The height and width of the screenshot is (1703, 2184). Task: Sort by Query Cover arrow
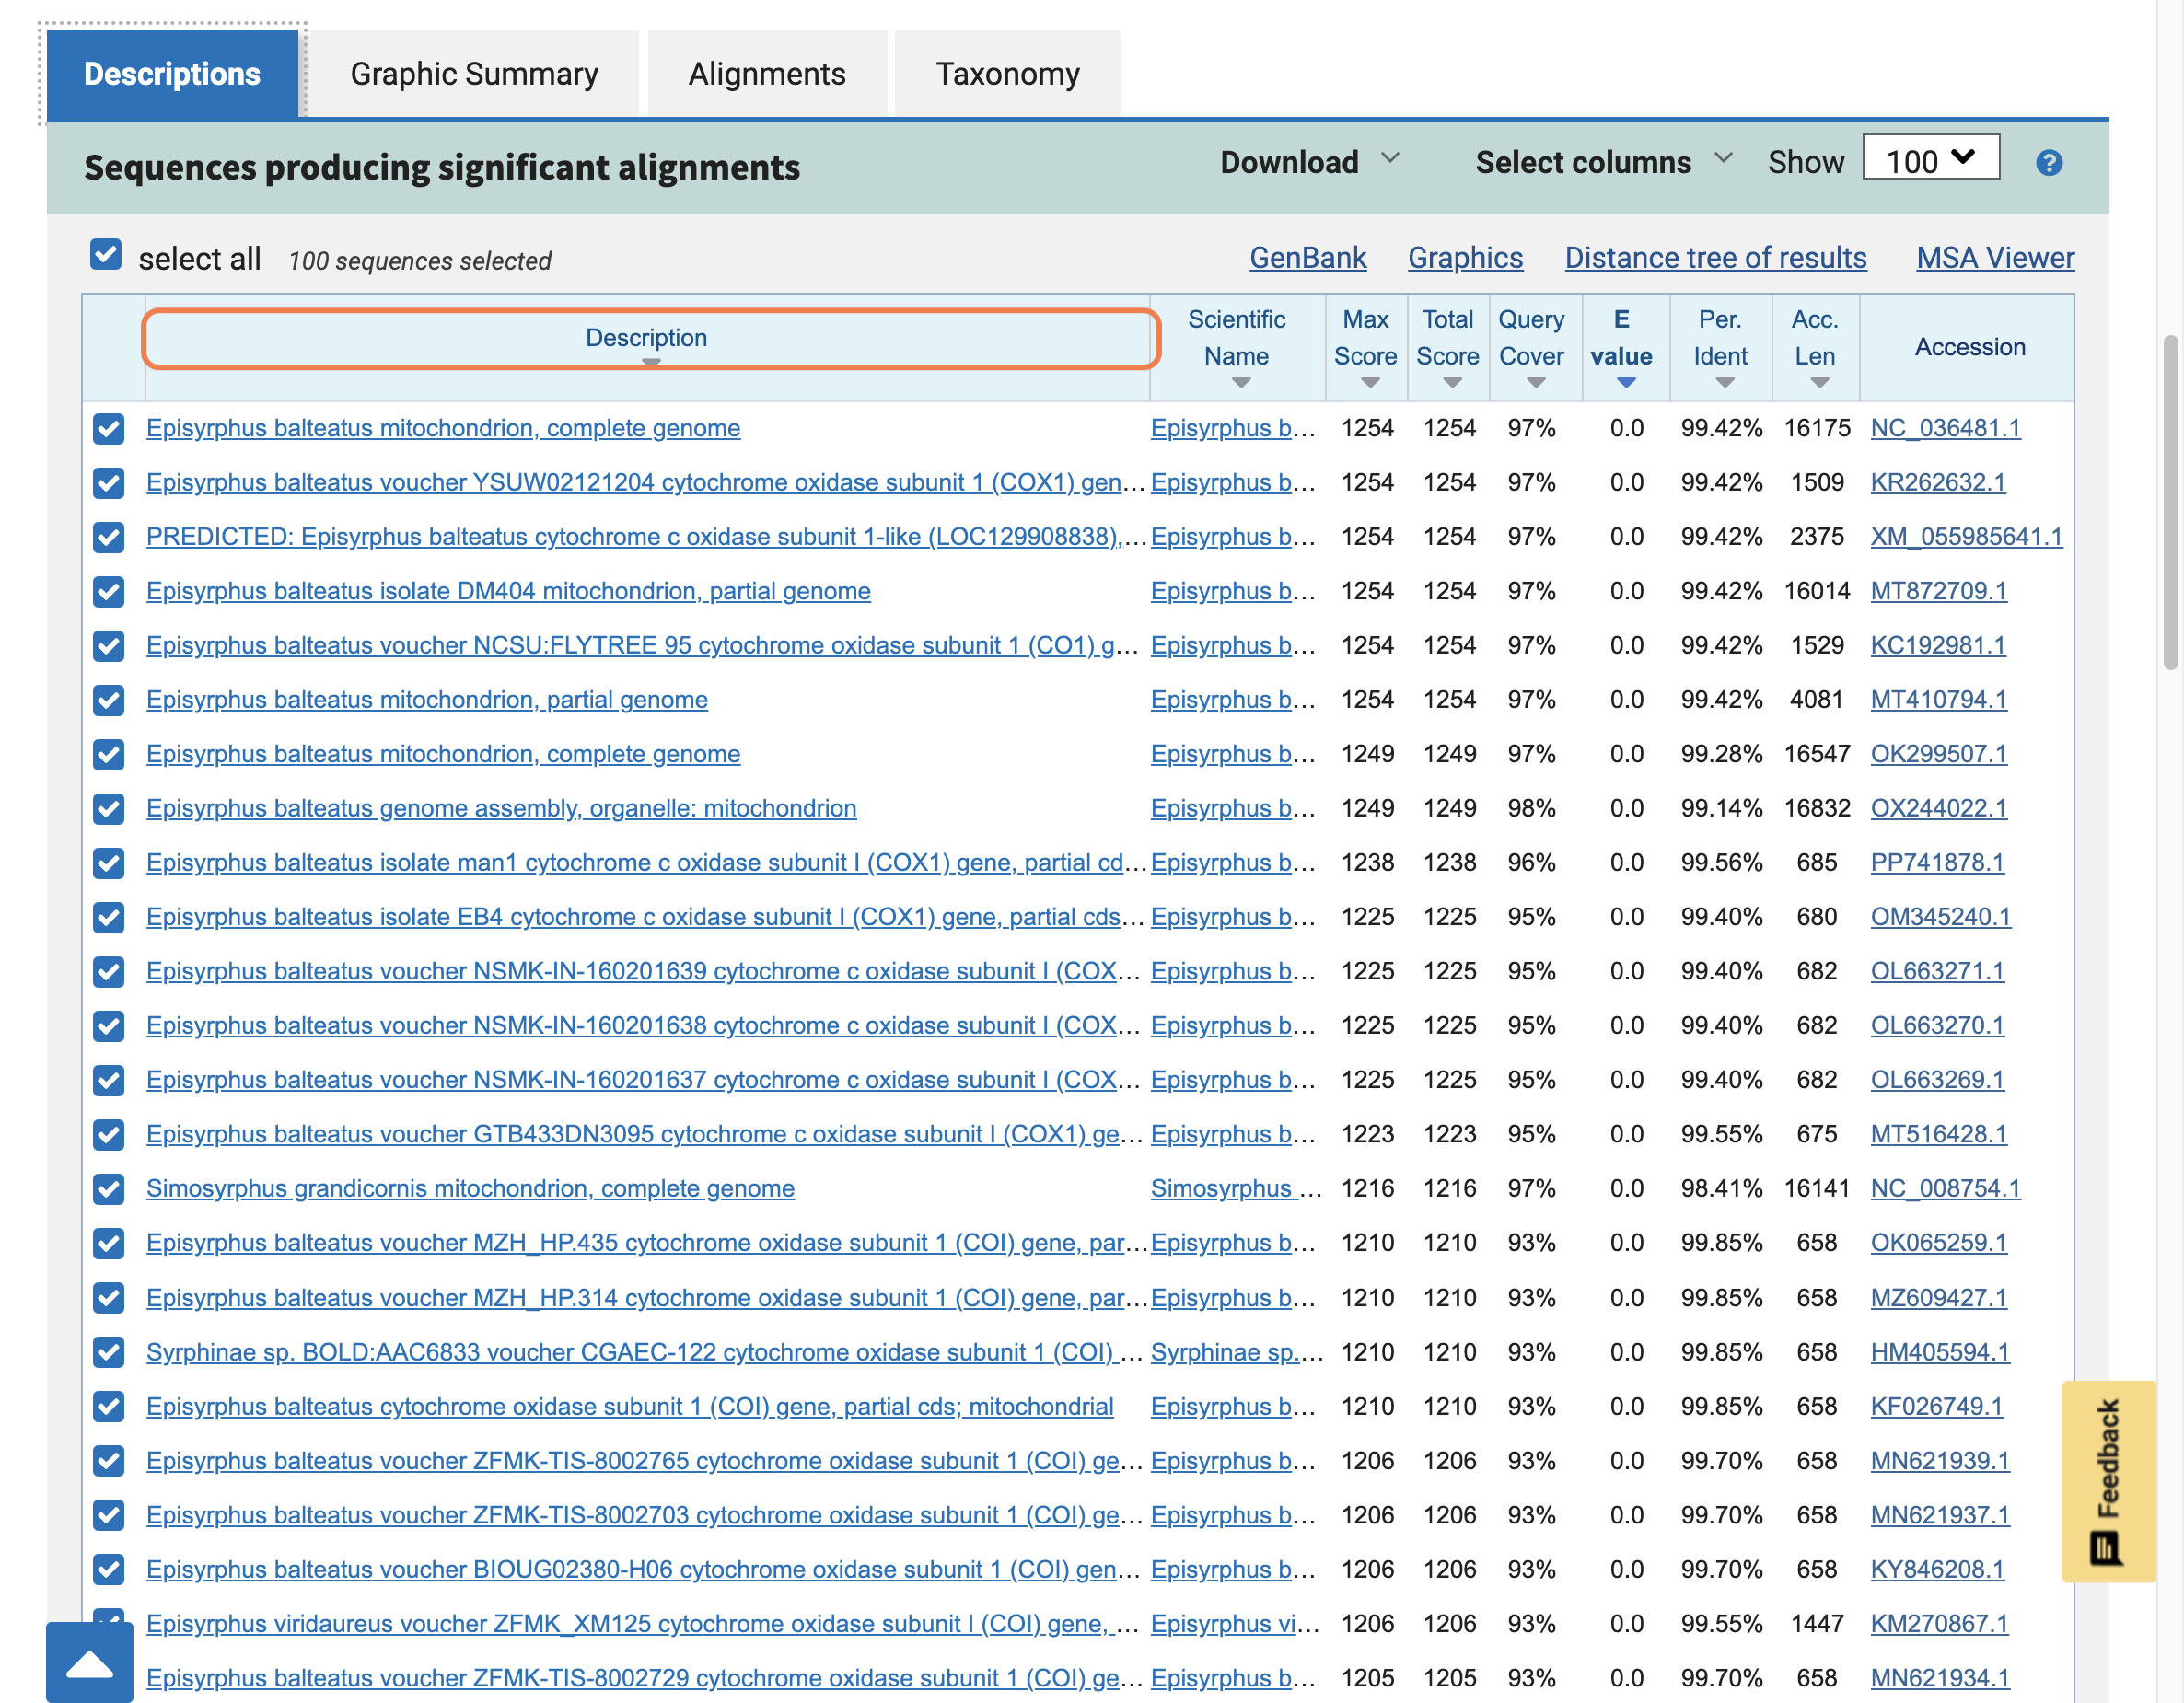click(x=1536, y=382)
